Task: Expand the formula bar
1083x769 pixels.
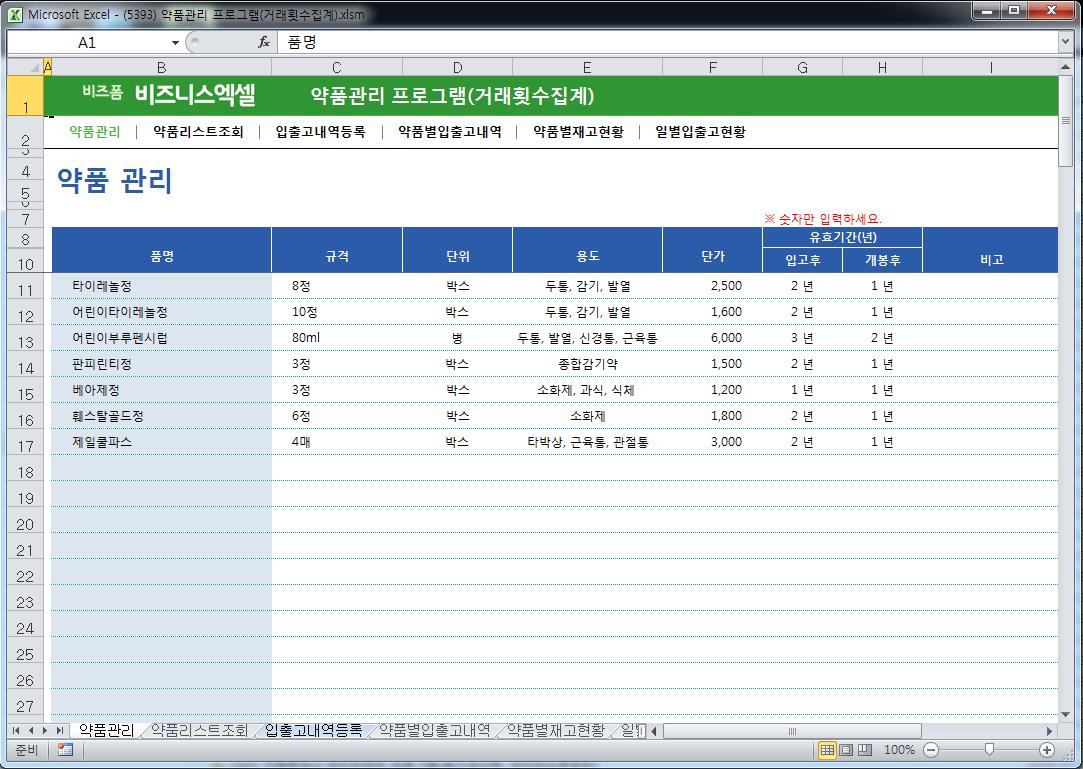Action: (x=1065, y=43)
